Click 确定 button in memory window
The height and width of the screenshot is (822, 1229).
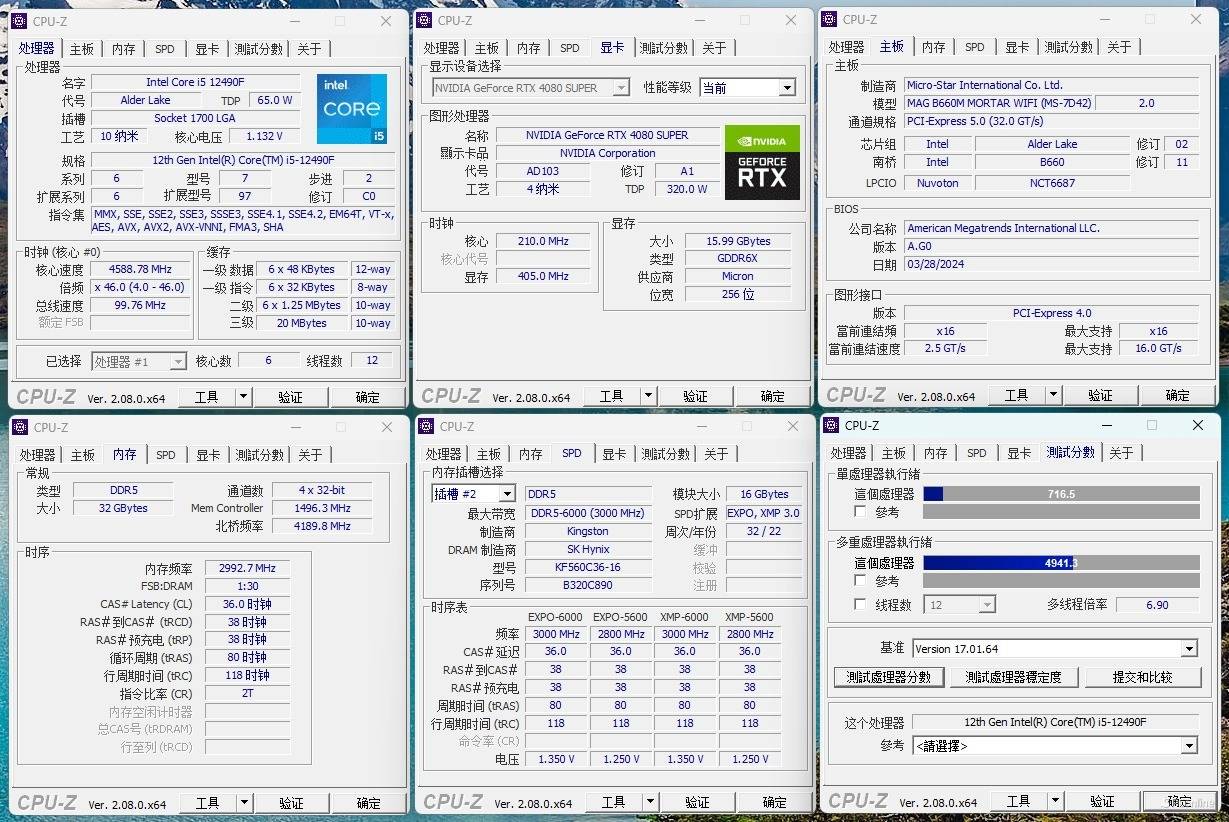point(369,803)
